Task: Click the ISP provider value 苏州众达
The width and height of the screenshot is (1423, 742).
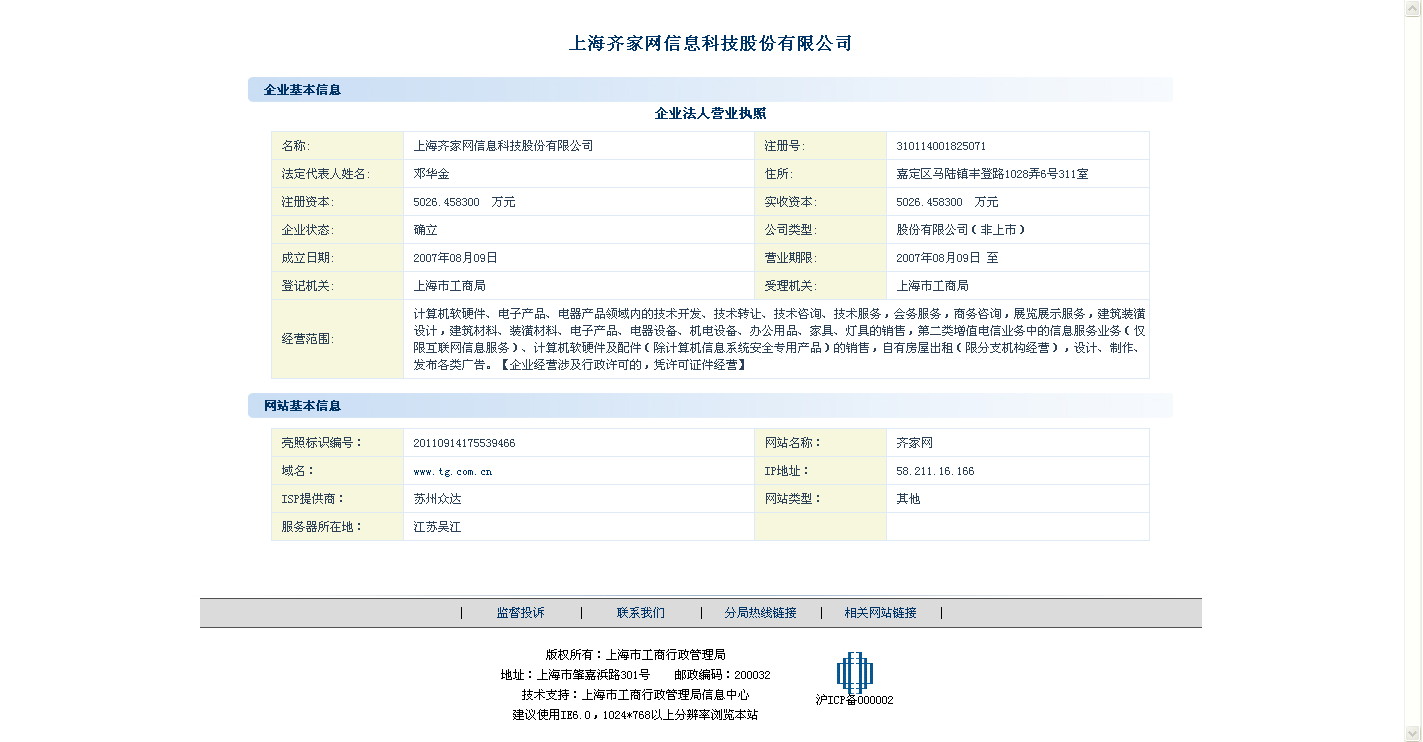Action: [438, 499]
